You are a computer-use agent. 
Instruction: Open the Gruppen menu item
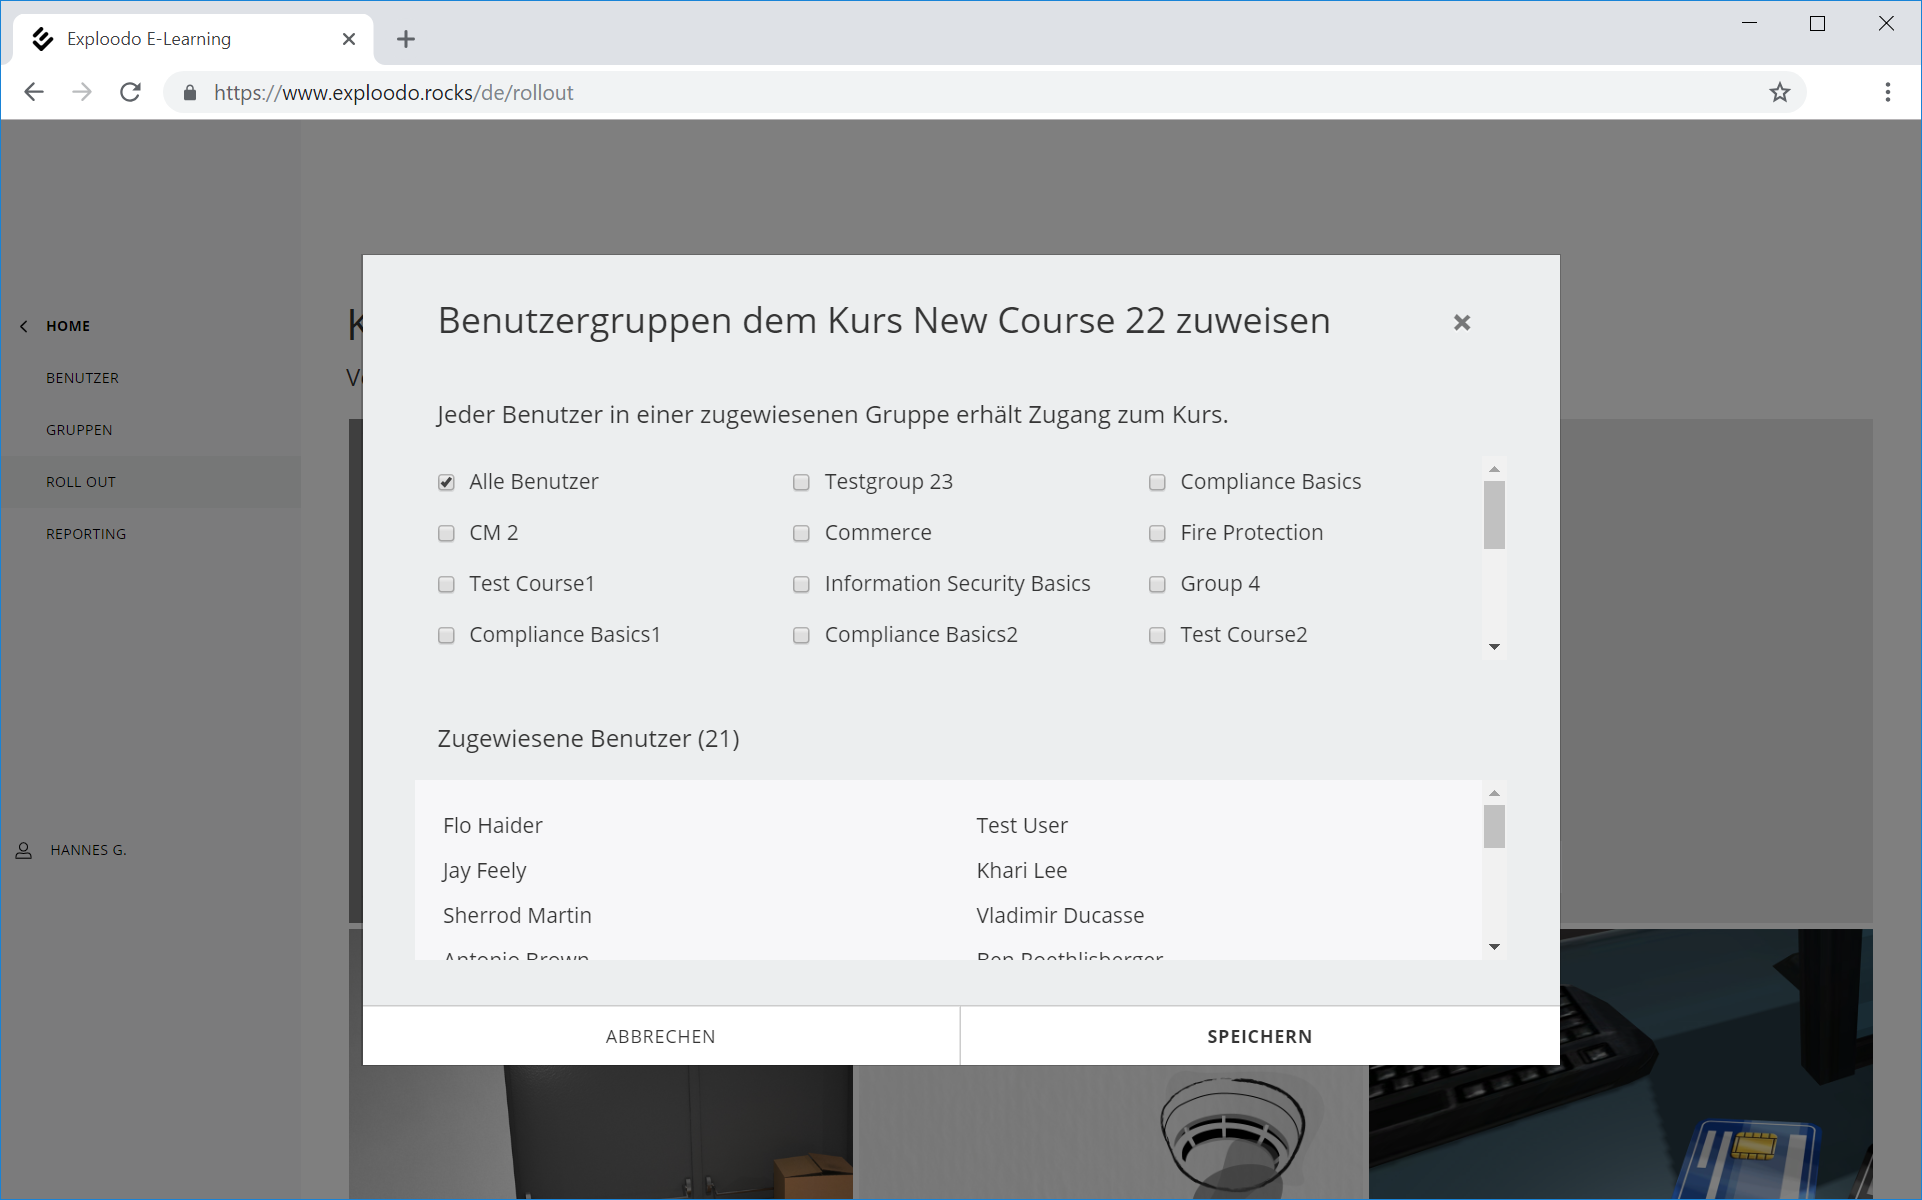79,430
